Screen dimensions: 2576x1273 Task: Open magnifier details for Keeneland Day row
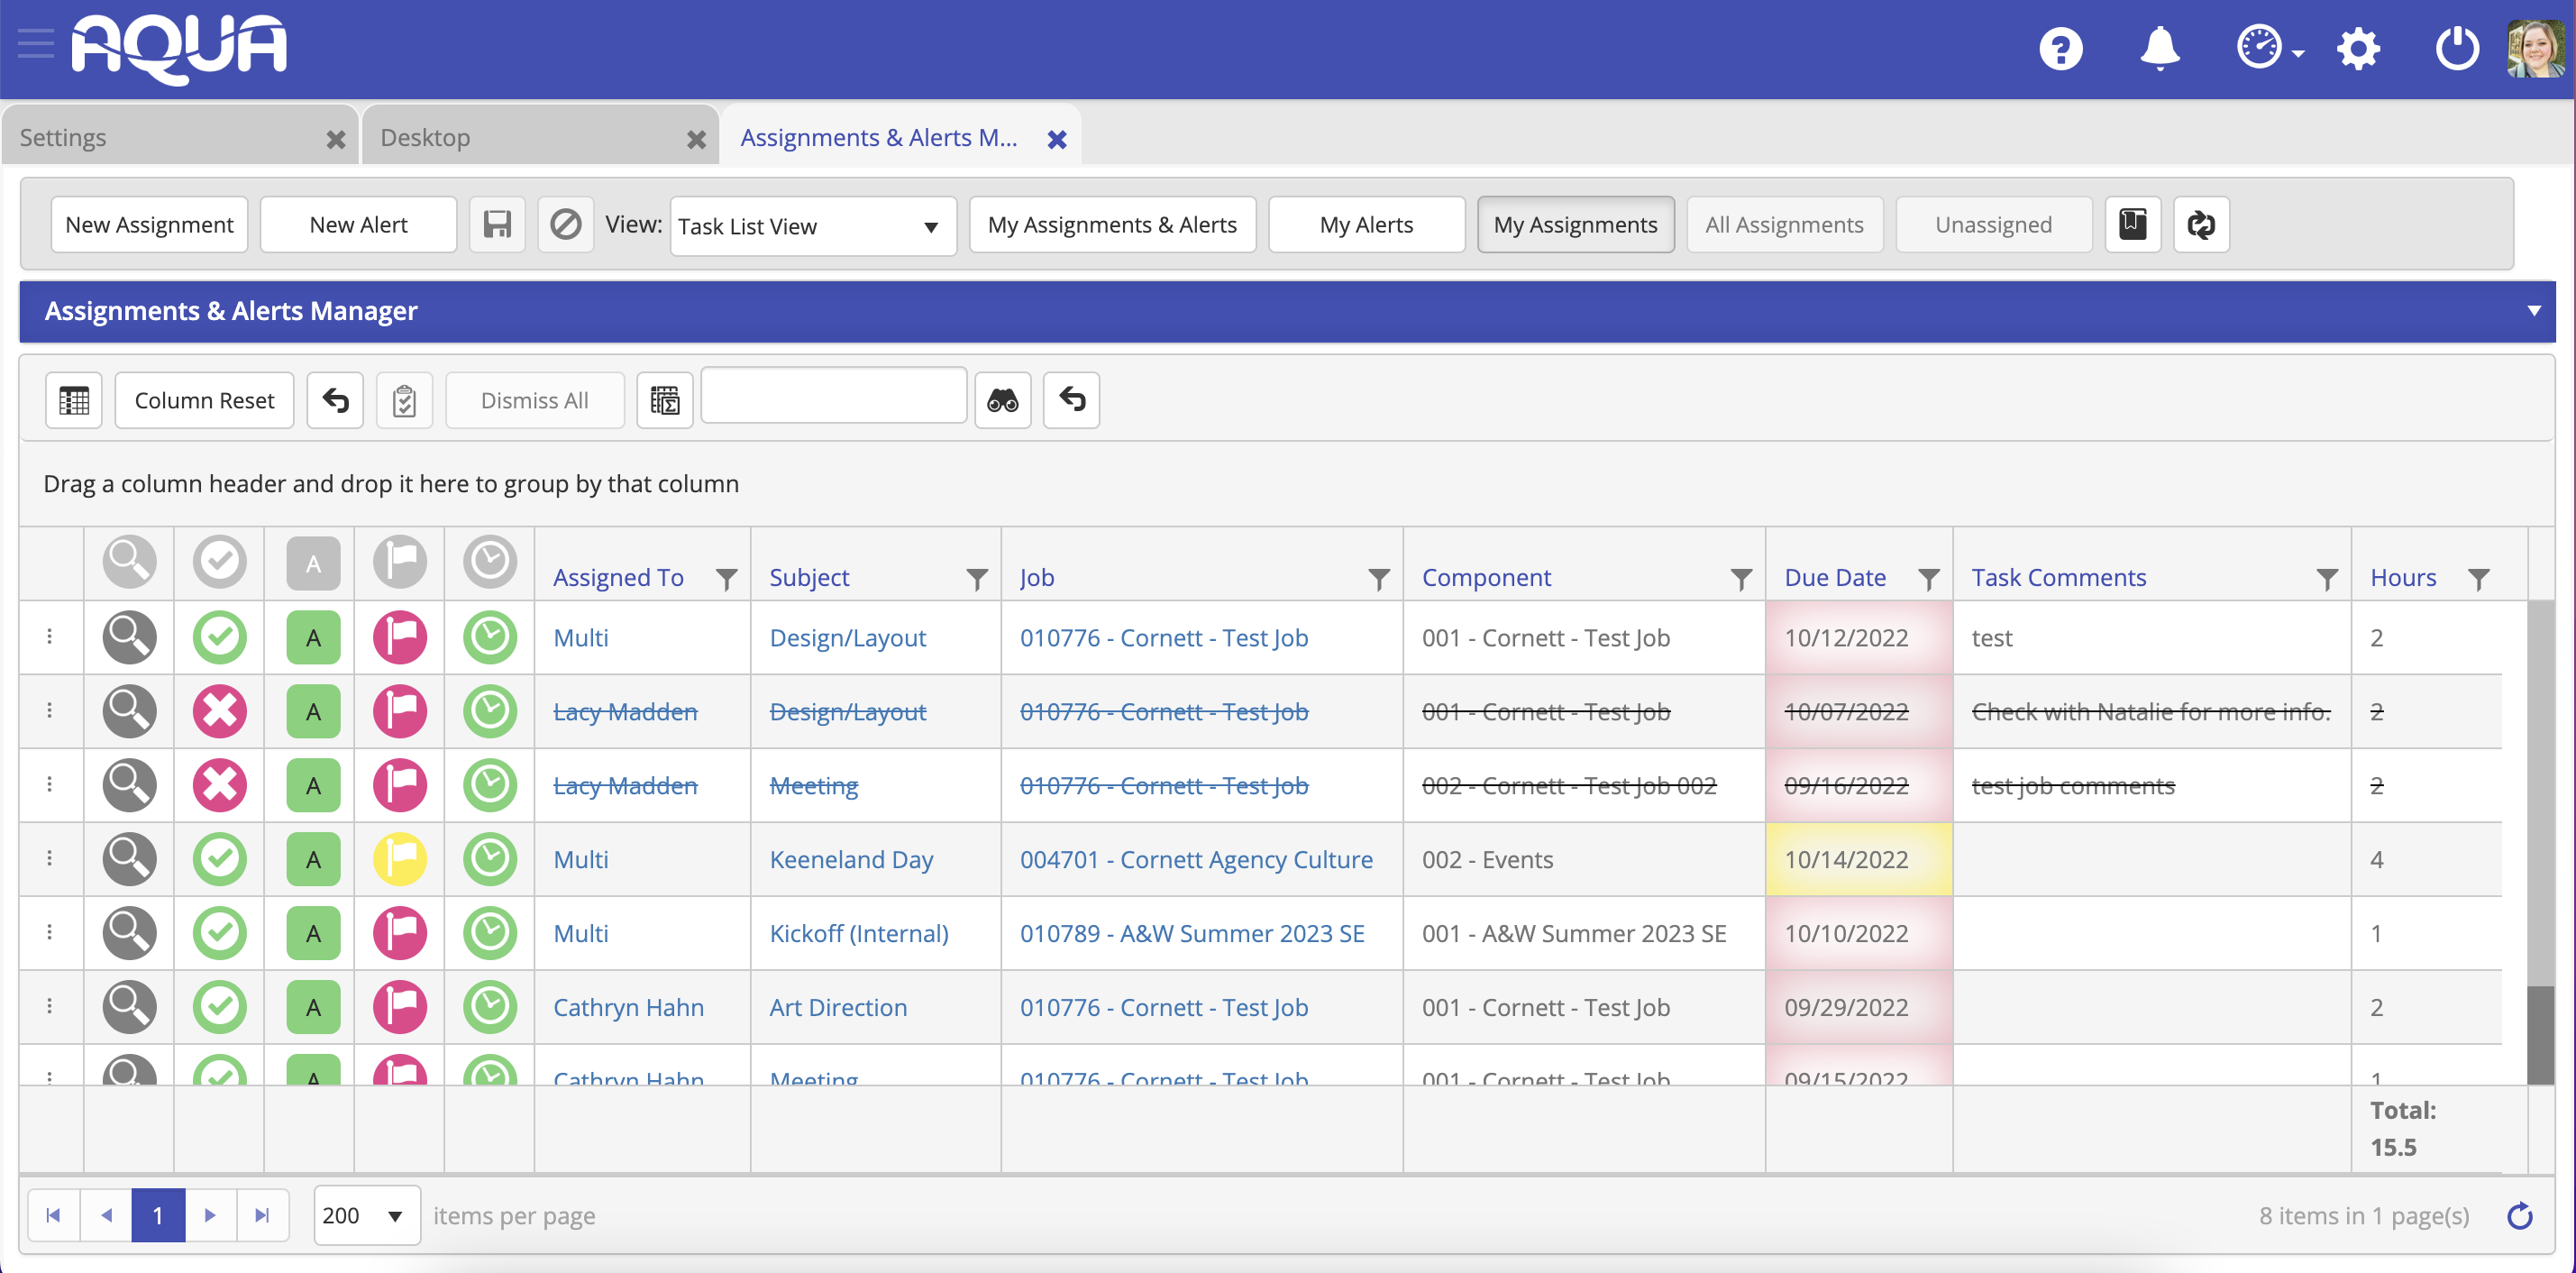click(129, 858)
